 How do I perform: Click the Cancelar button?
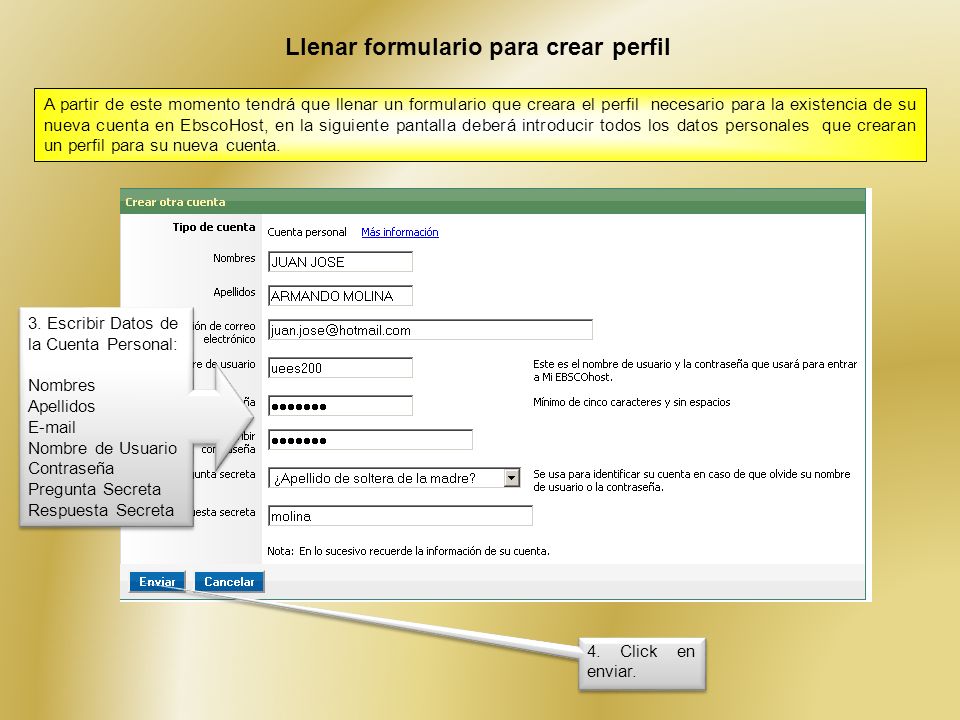point(229,582)
